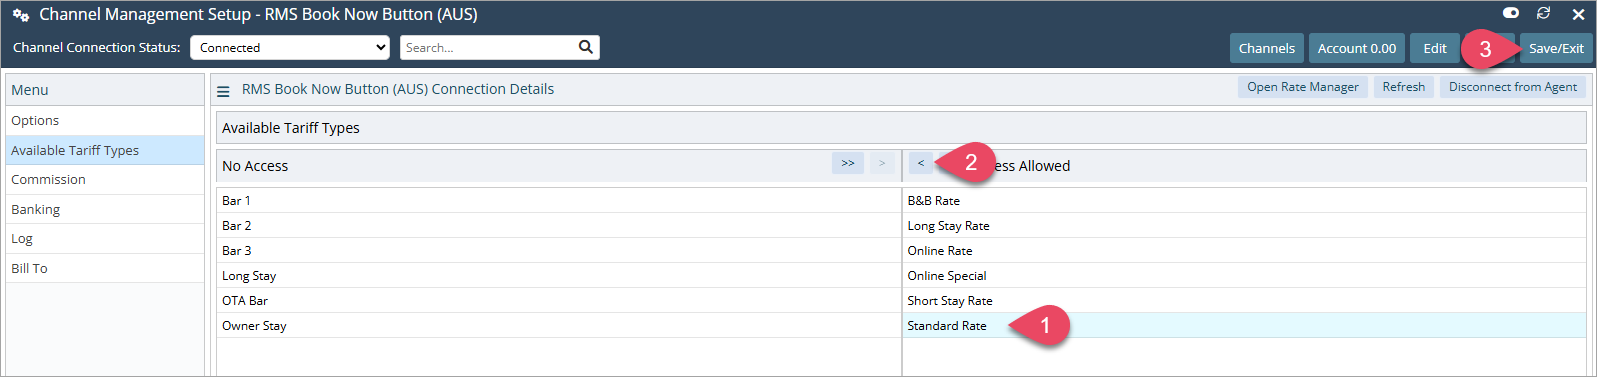
Task: Select Owner Stay in No Access list
Action: coord(559,325)
